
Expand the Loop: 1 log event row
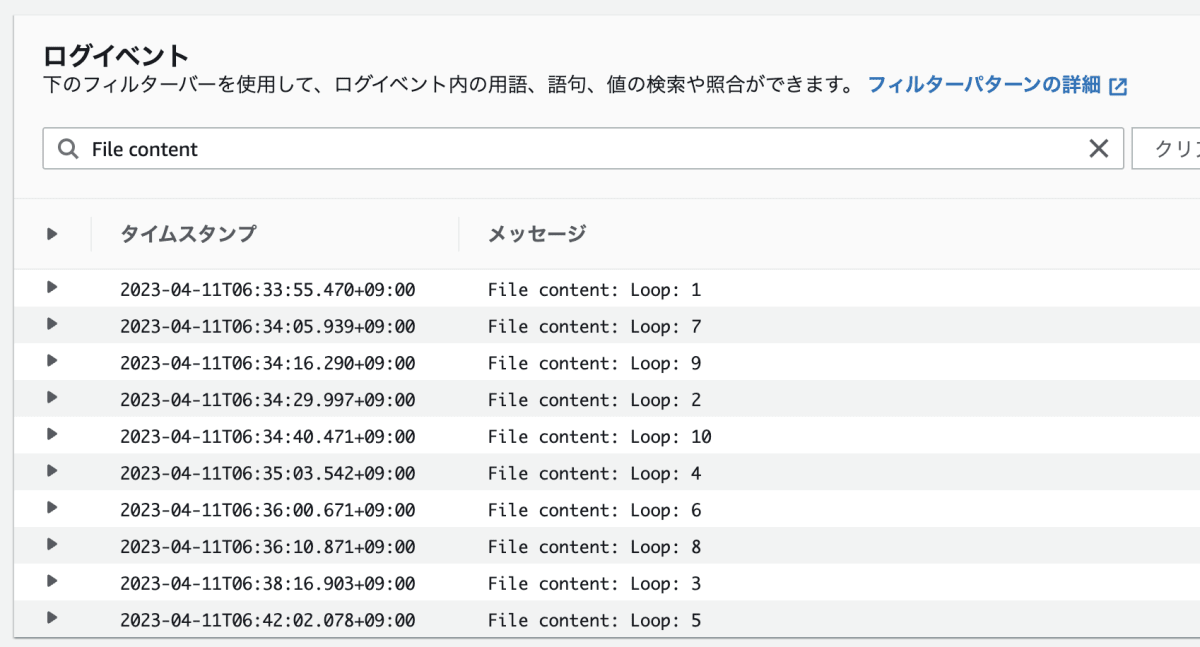52,288
